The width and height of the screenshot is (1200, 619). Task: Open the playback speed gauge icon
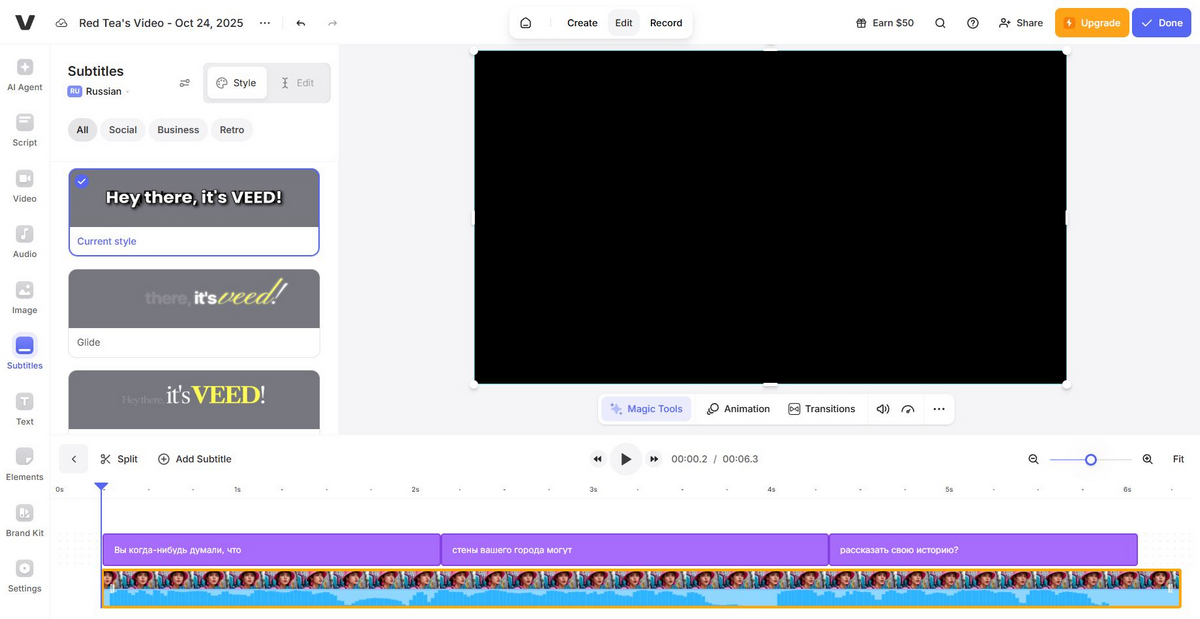[908, 409]
